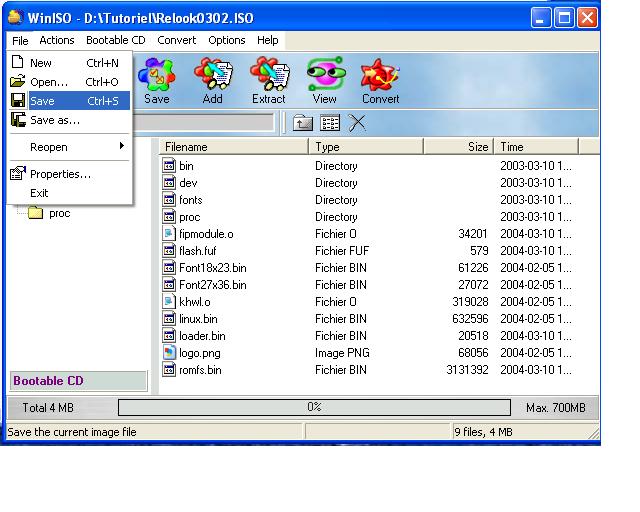Screen dimensions: 640x512
Task: Choose Save as... menu entry
Action: [x=70, y=120]
